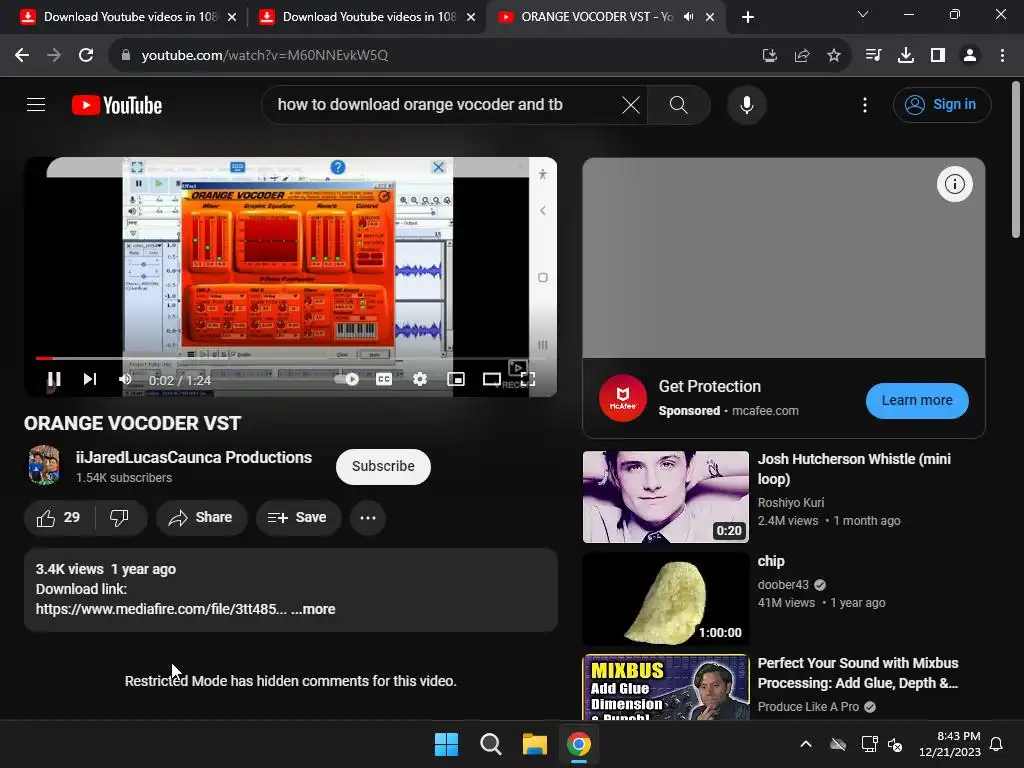
Task: Toggle the autoplay switch
Action: (347, 379)
